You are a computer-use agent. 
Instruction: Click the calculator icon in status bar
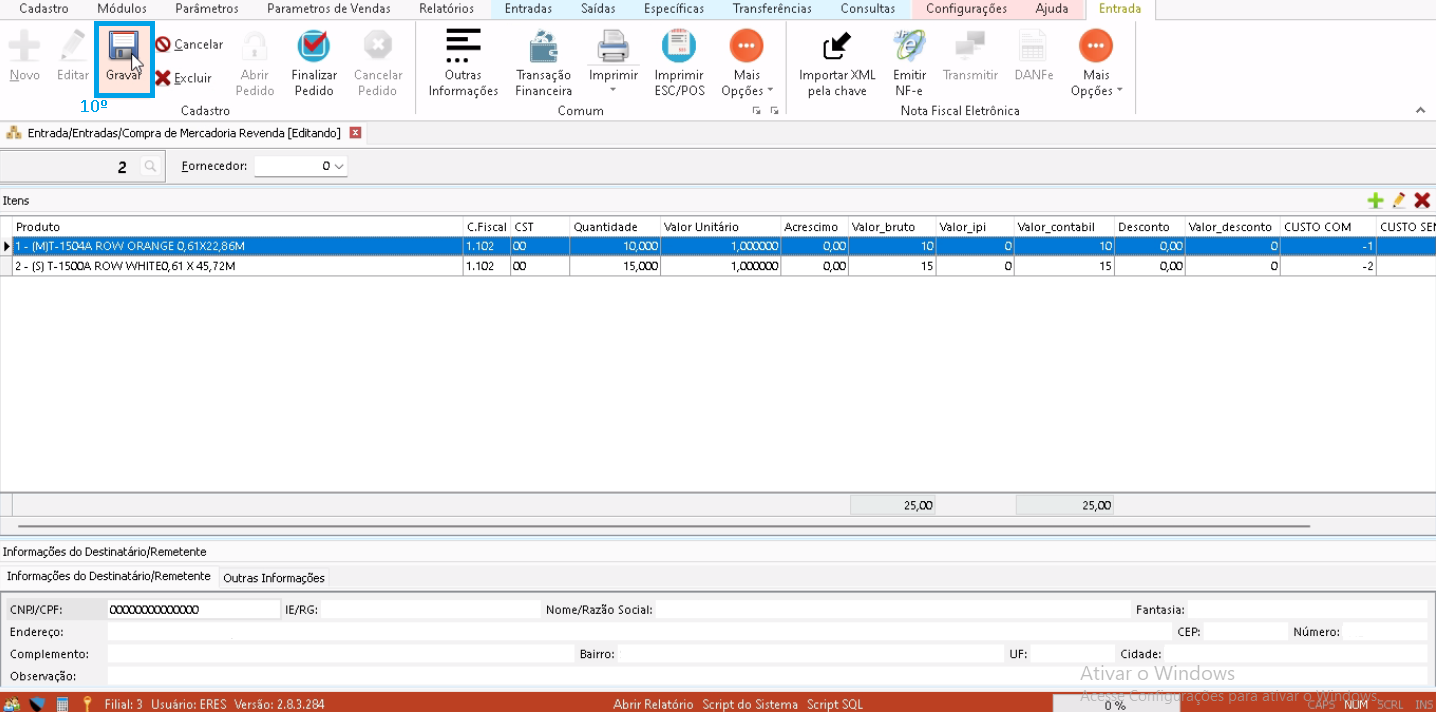tap(62, 704)
